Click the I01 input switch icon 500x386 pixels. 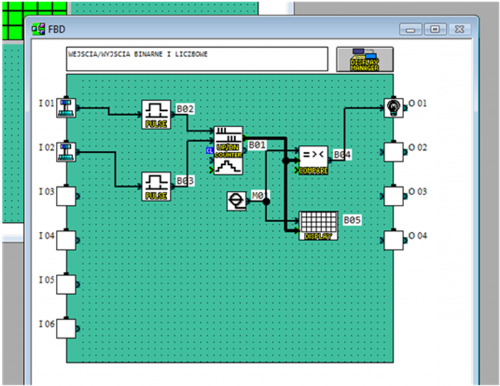coord(66,108)
